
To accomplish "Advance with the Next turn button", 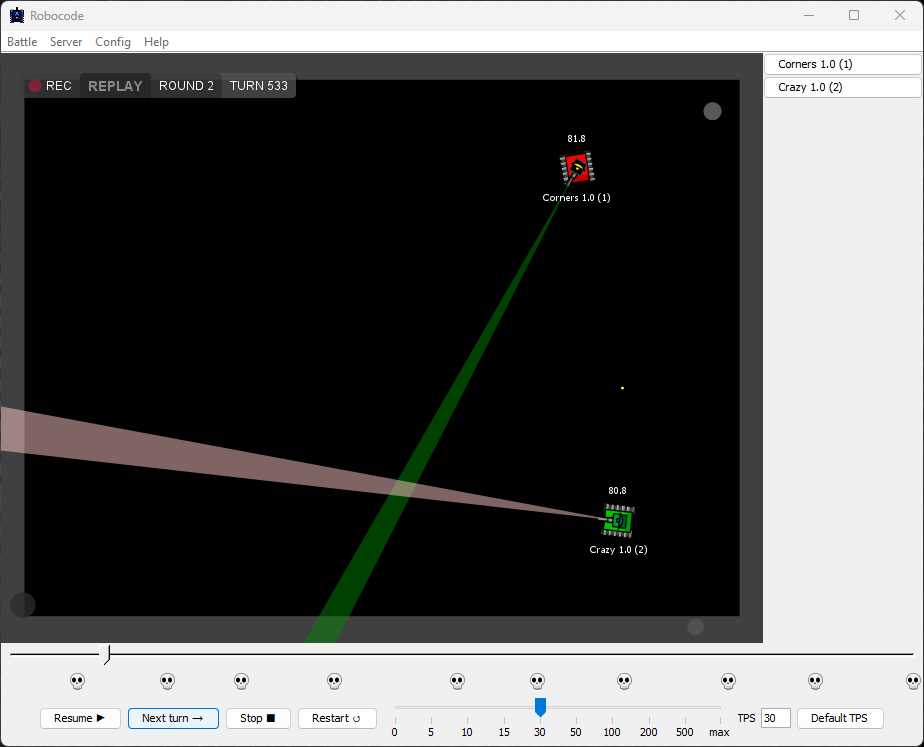I will click(x=173, y=718).
